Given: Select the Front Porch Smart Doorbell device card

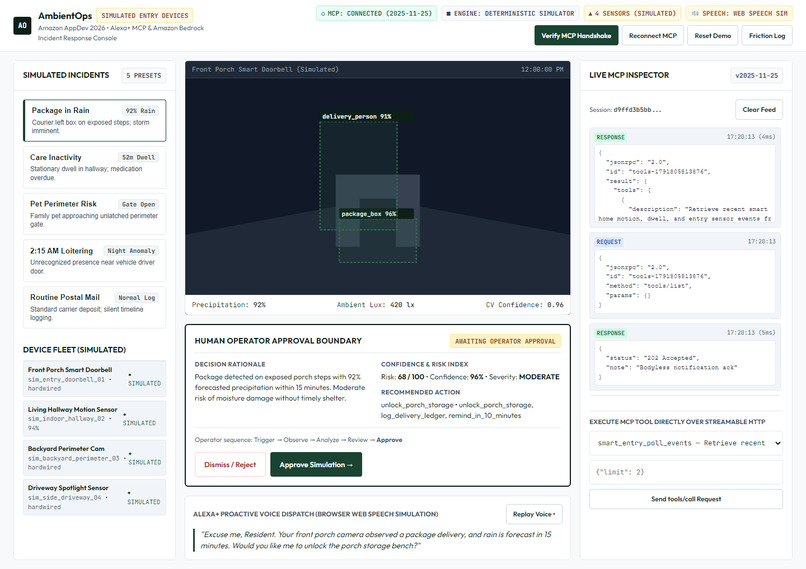Looking at the screenshot, I should (95, 378).
